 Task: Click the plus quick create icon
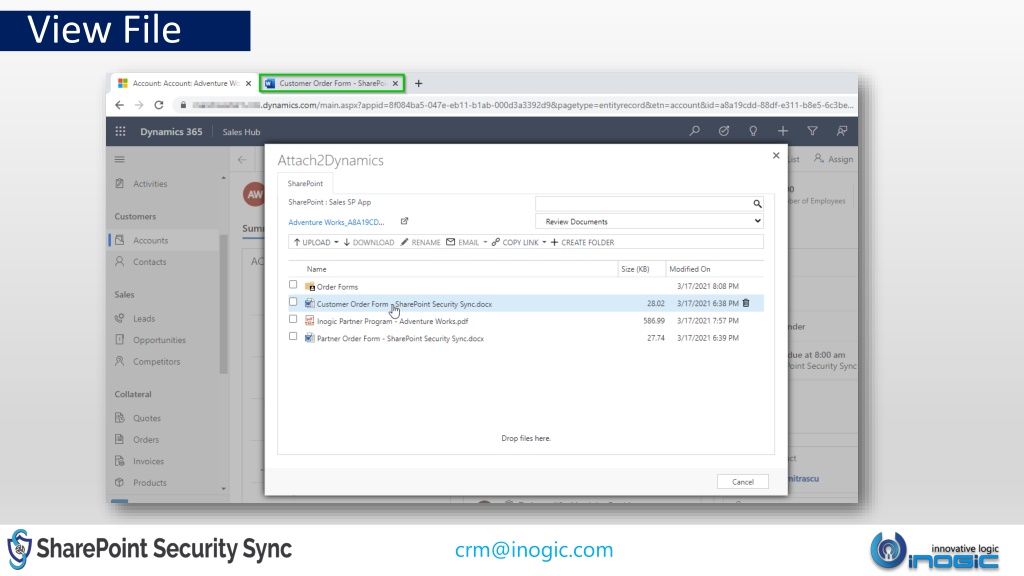tap(782, 131)
